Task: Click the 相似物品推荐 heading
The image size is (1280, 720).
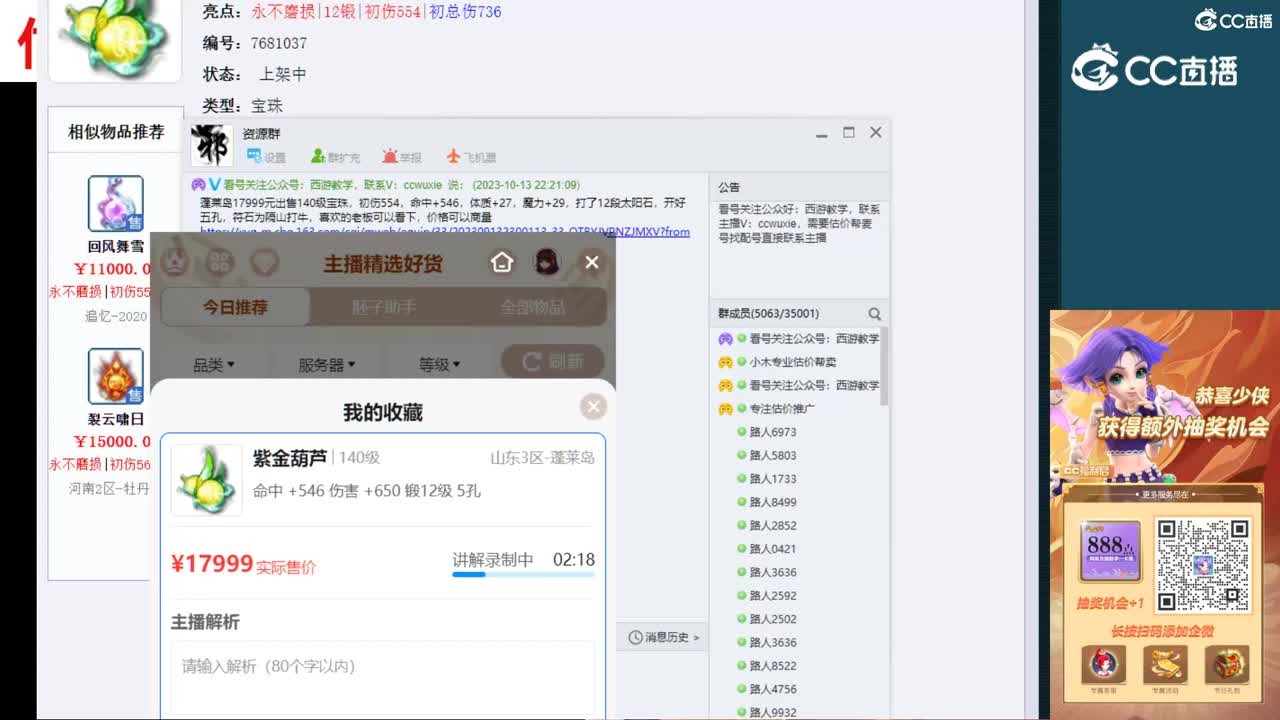Action: coord(116,132)
